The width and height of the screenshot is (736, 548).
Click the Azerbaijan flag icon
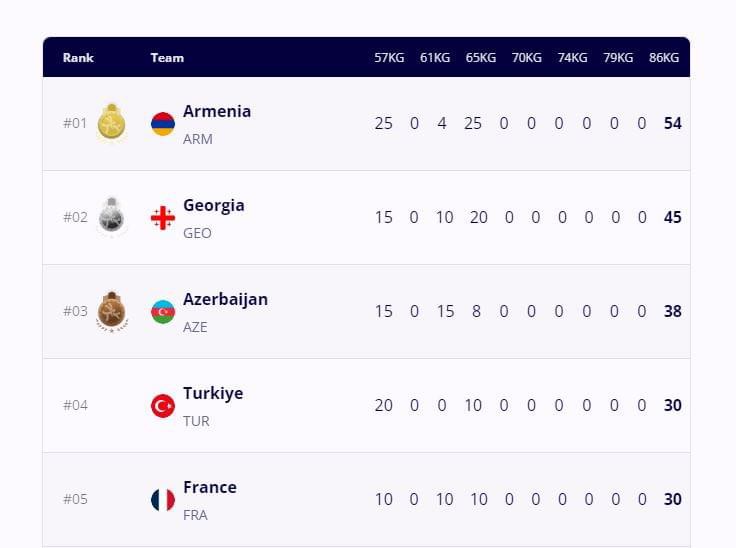click(163, 312)
